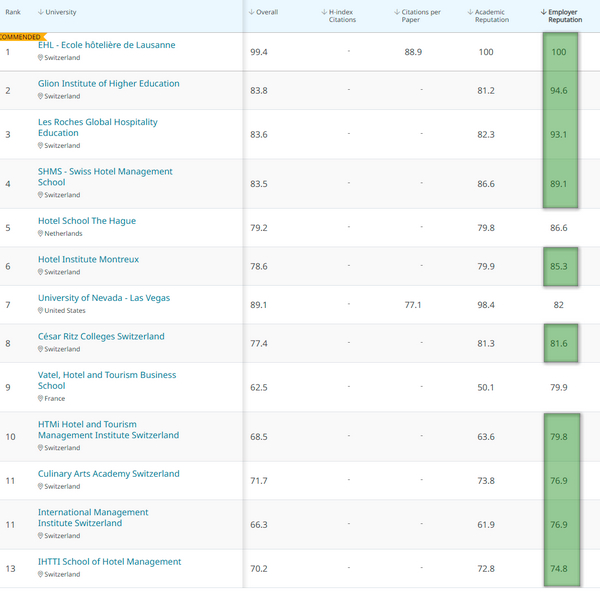Select Vatel employer reputation 79.9
Viewport: 600px width, 592px height.
(x=559, y=388)
